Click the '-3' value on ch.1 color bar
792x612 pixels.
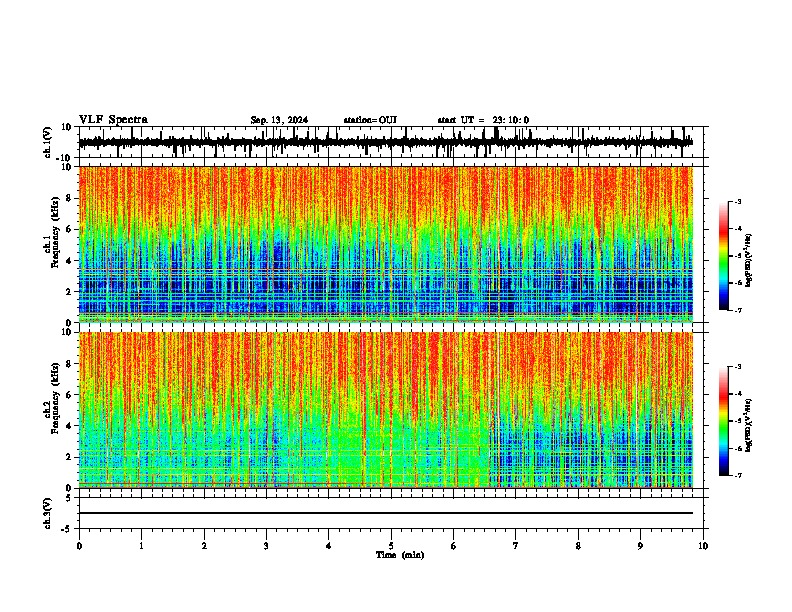[738, 201]
